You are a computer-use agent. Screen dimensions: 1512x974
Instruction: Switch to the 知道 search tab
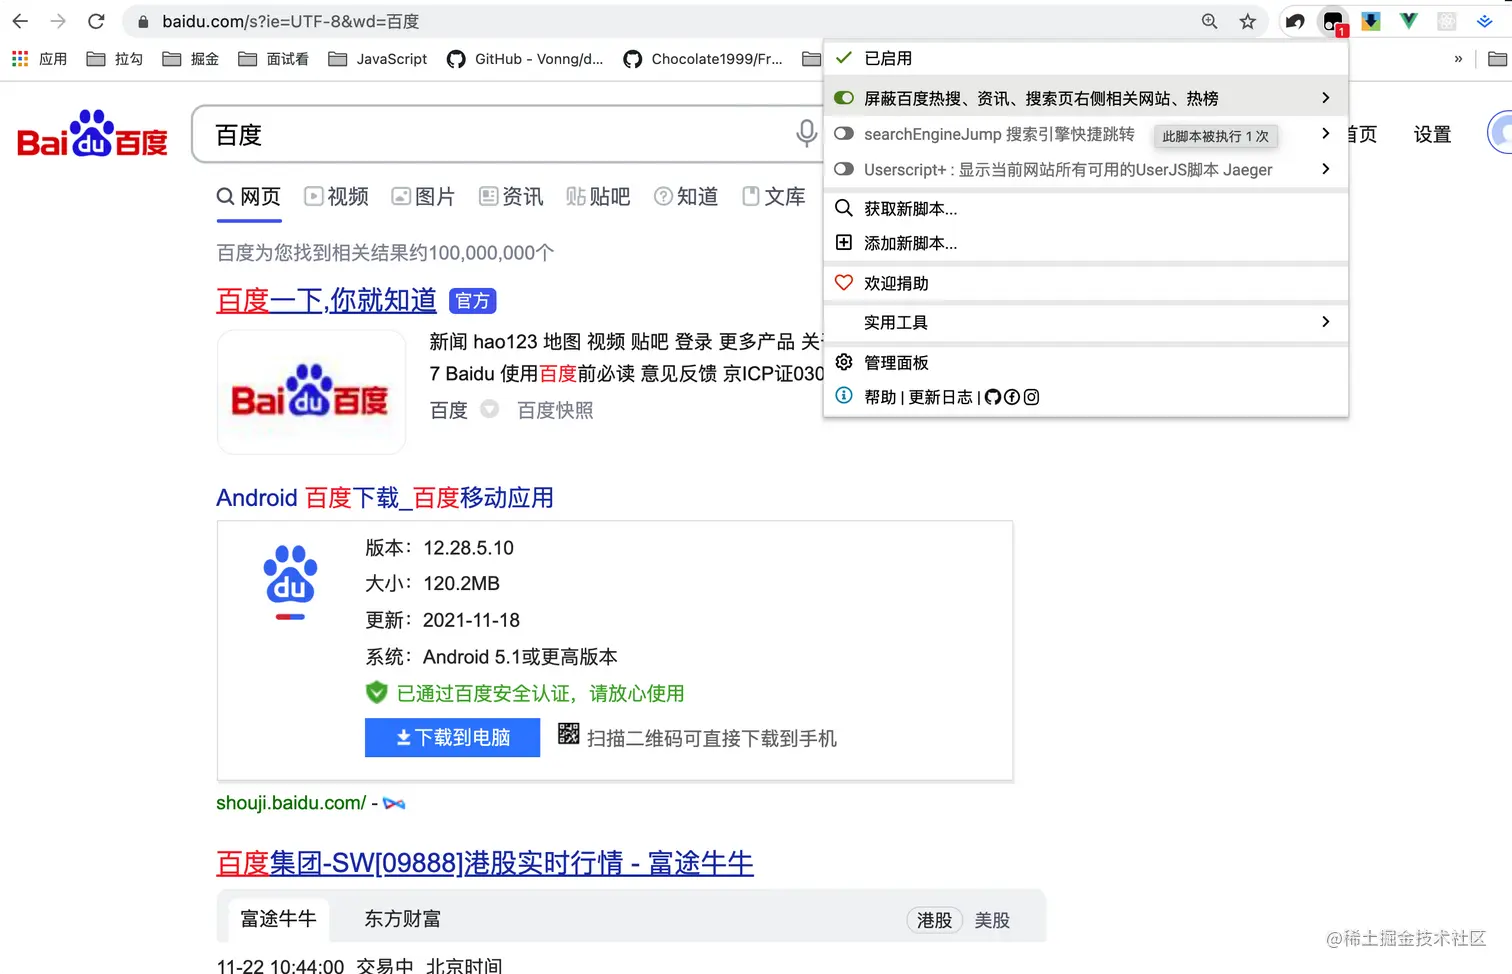686,197
